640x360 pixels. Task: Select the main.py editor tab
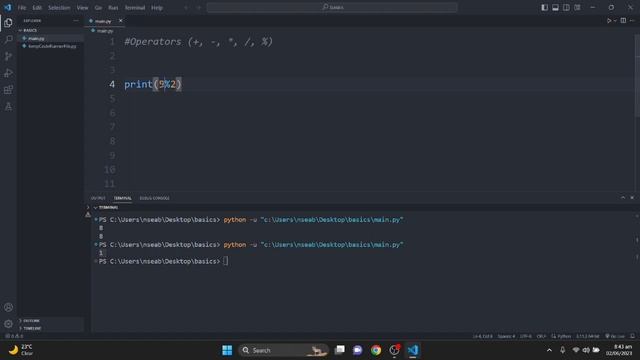[103, 21]
